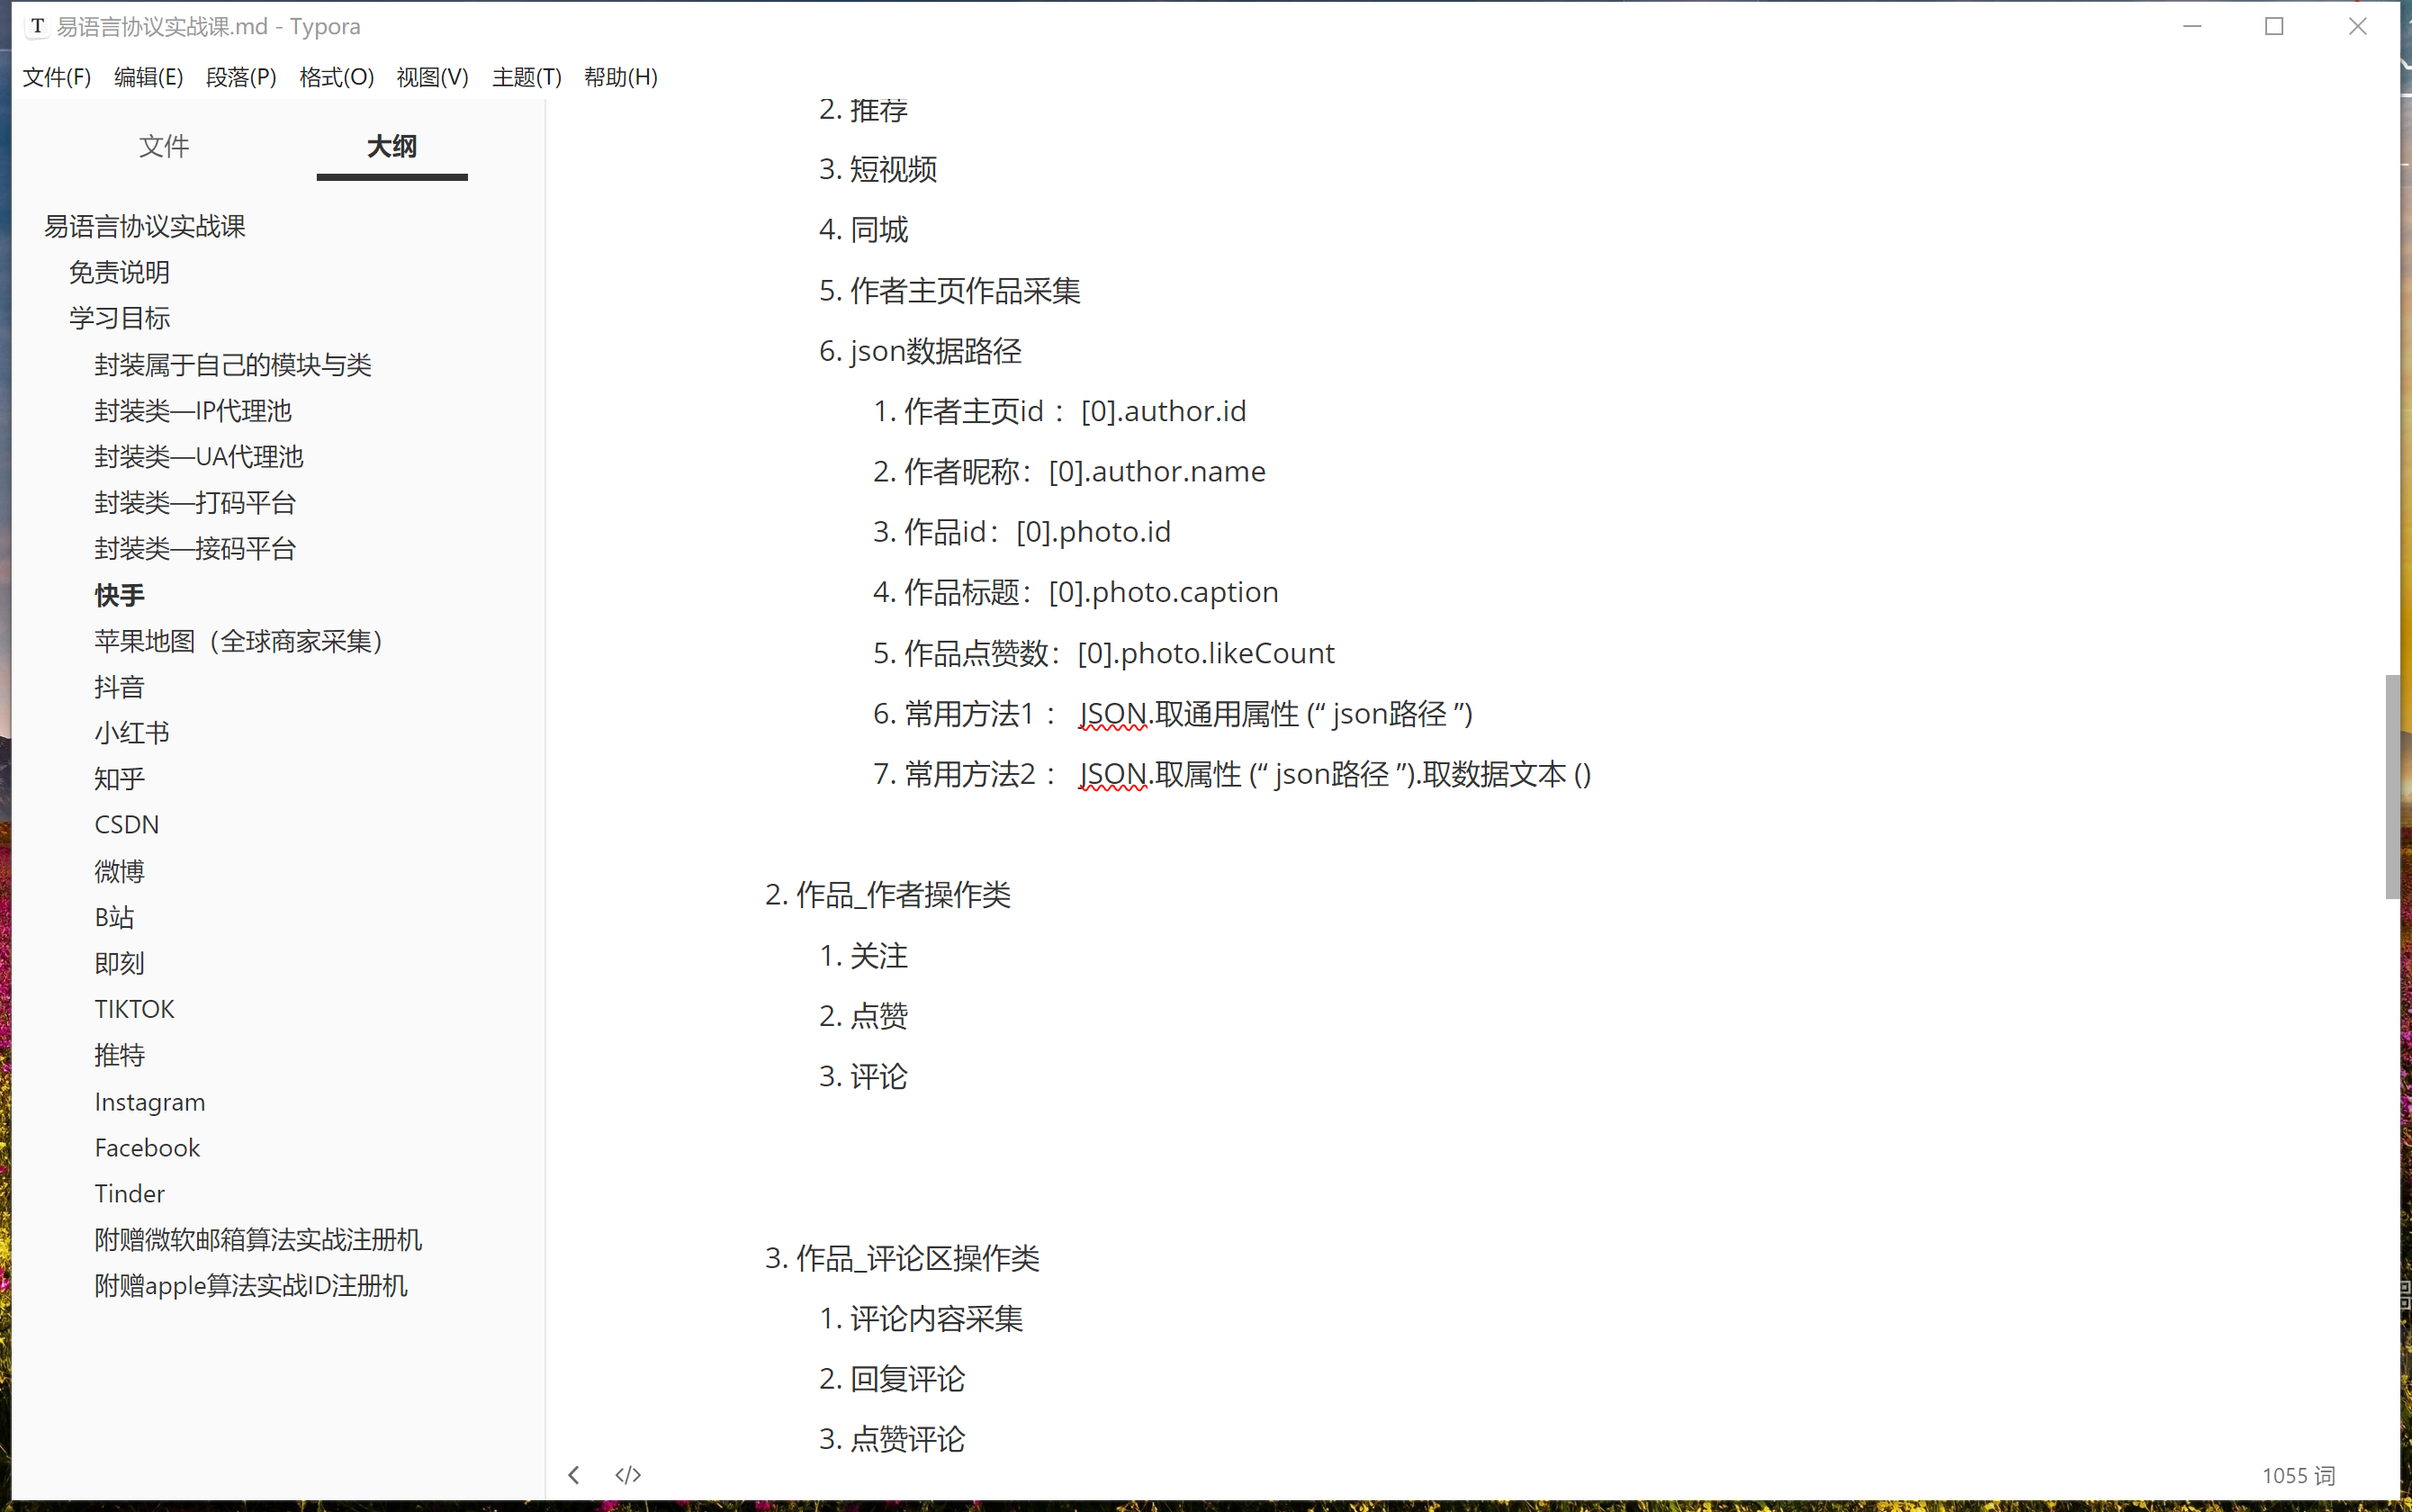Select 封装类—接码平台 outline entry
2412x1512 pixels.
pyautogui.click(x=195, y=549)
